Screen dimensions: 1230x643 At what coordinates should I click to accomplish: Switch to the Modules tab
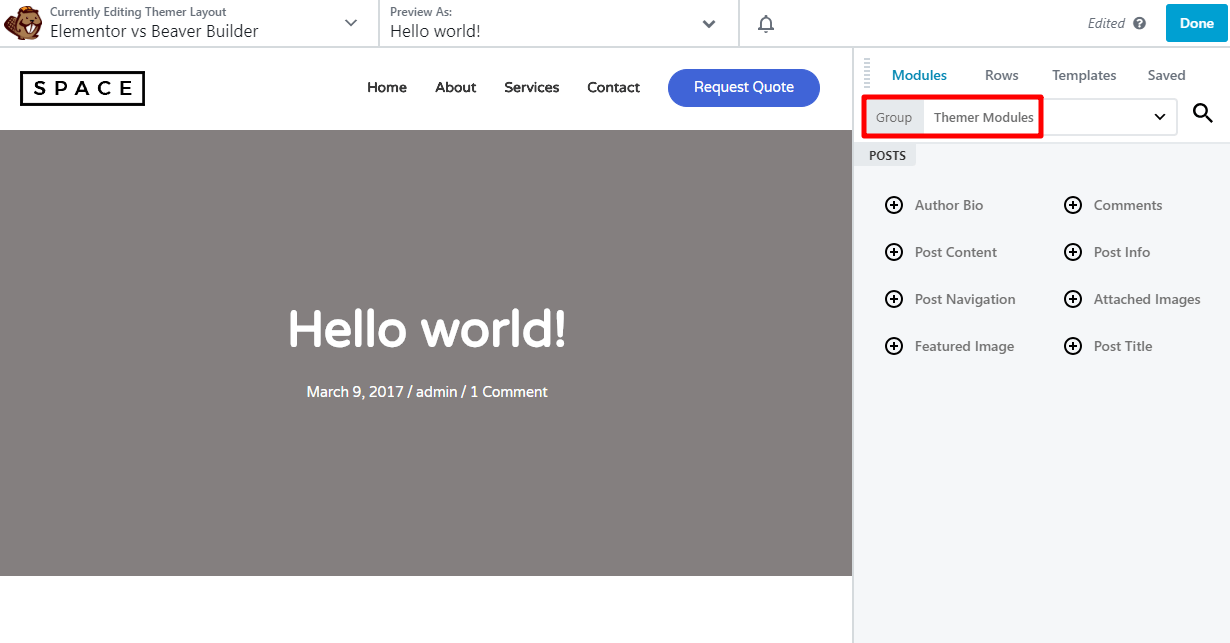point(919,75)
